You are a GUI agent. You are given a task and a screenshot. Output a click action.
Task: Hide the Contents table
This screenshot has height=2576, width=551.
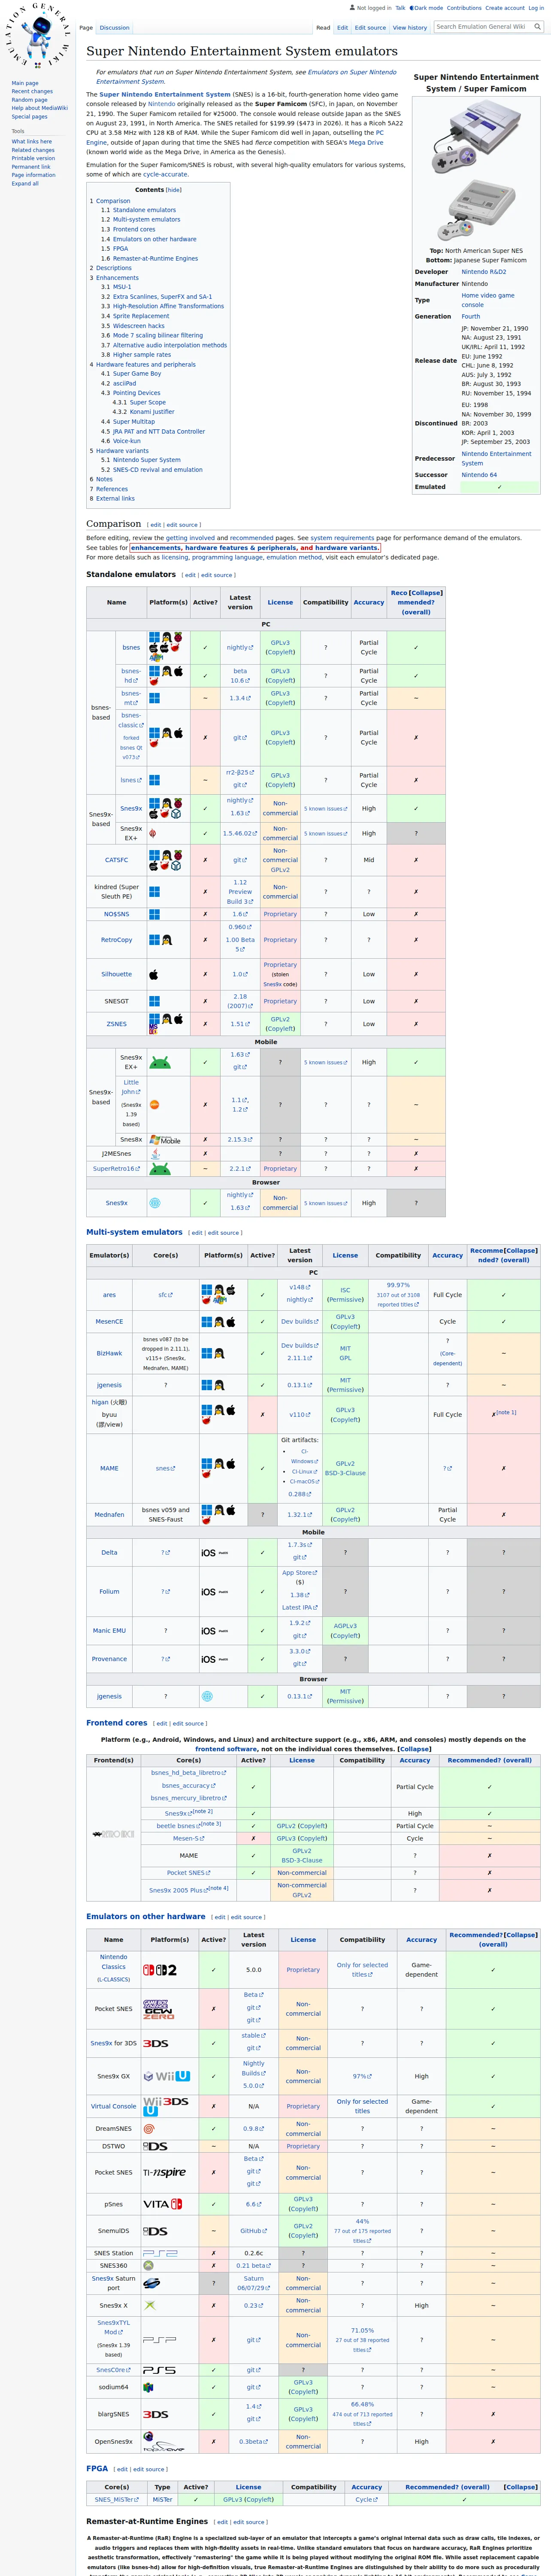point(174,190)
